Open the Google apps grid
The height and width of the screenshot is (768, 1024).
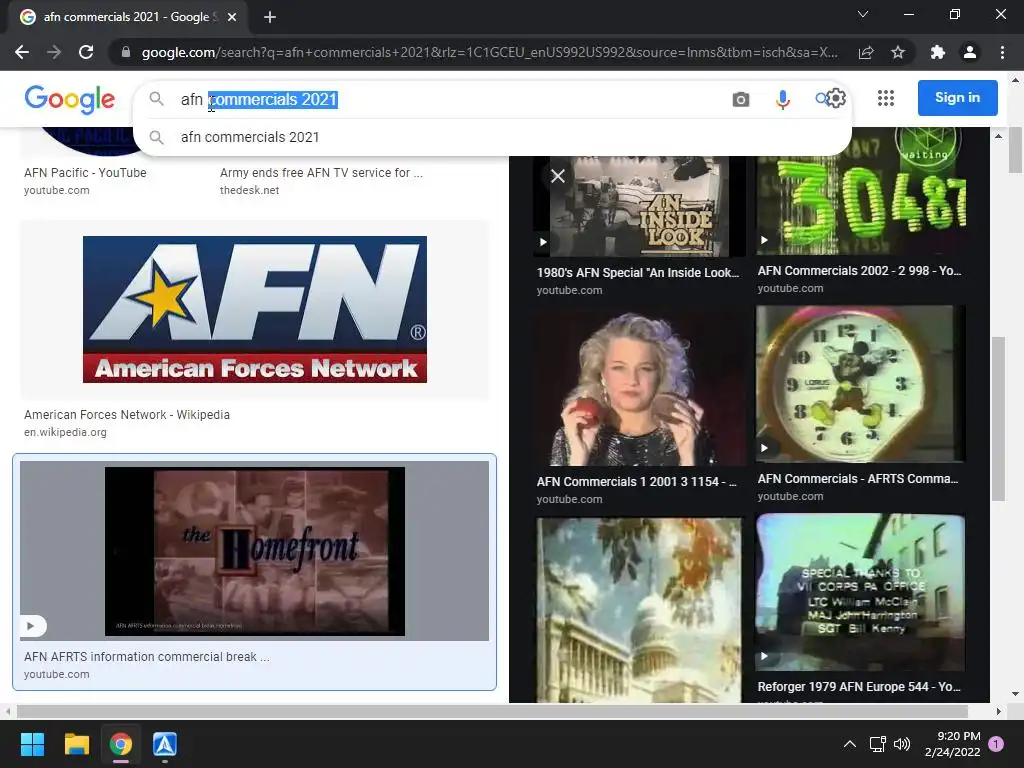886,98
